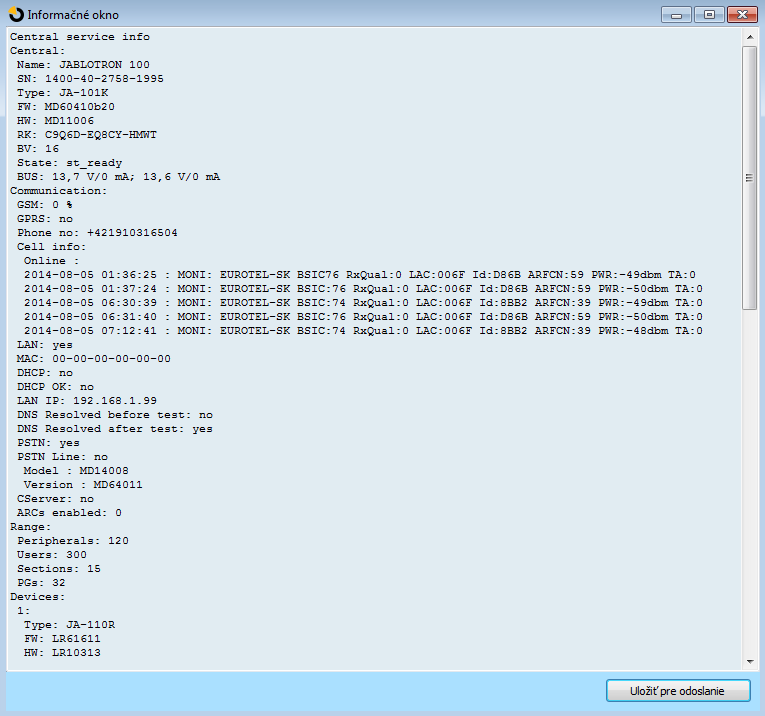Click the cell log entry at 06:31:40
Screen dimensions: 765x716
pos(363,317)
